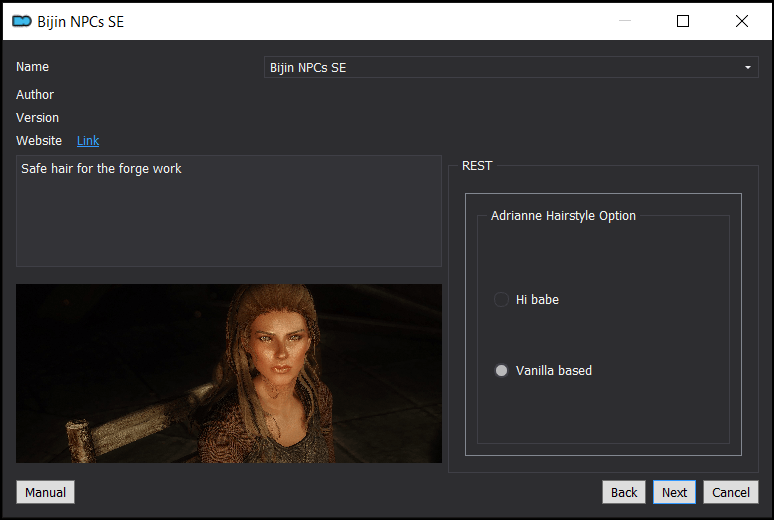This screenshot has height=520, width=774.
Task: Click the Manual button
Action: [45, 492]
